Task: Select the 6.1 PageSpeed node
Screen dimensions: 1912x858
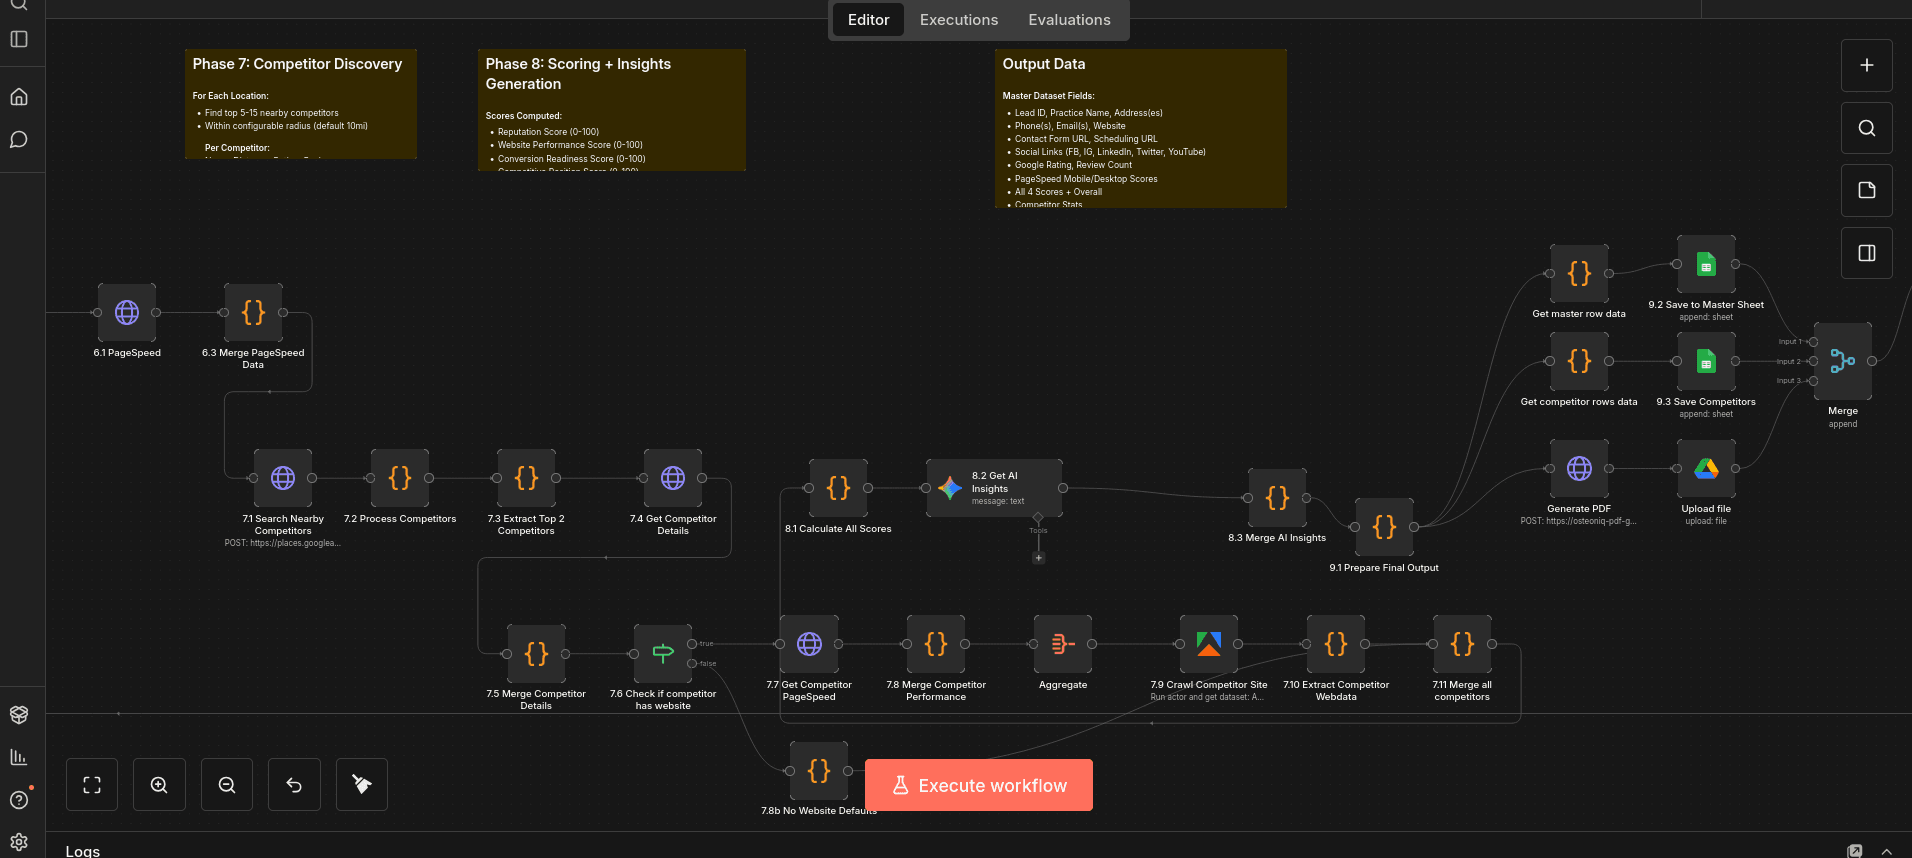Action: [x=126, y=312]
